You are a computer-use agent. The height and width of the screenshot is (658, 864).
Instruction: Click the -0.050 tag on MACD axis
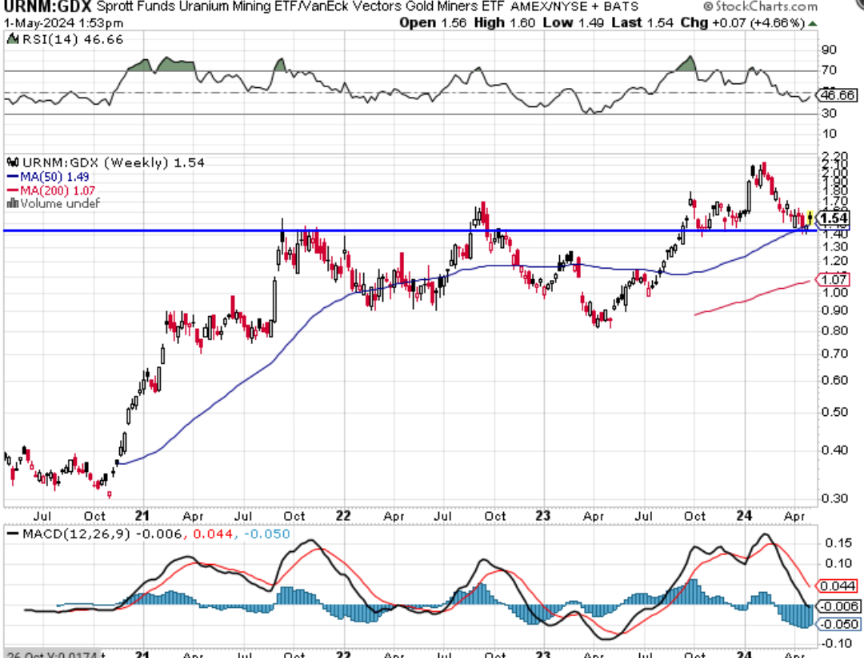[x=839, y=624]
